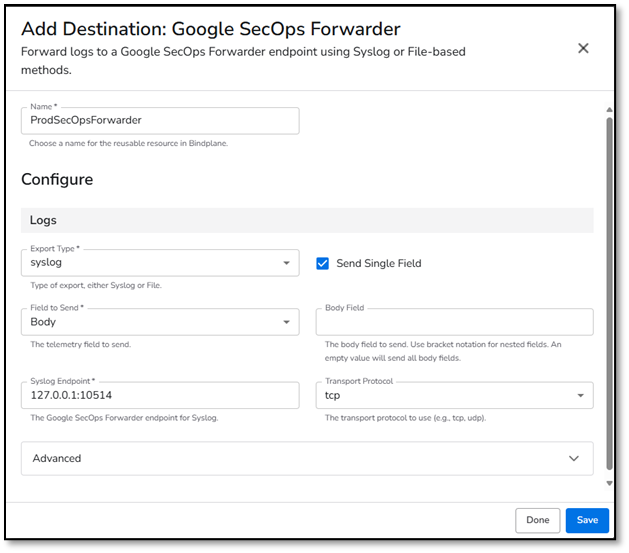Screen dimensions: 629x553
Task: Click the Configure heading
Action: point(57,179)
